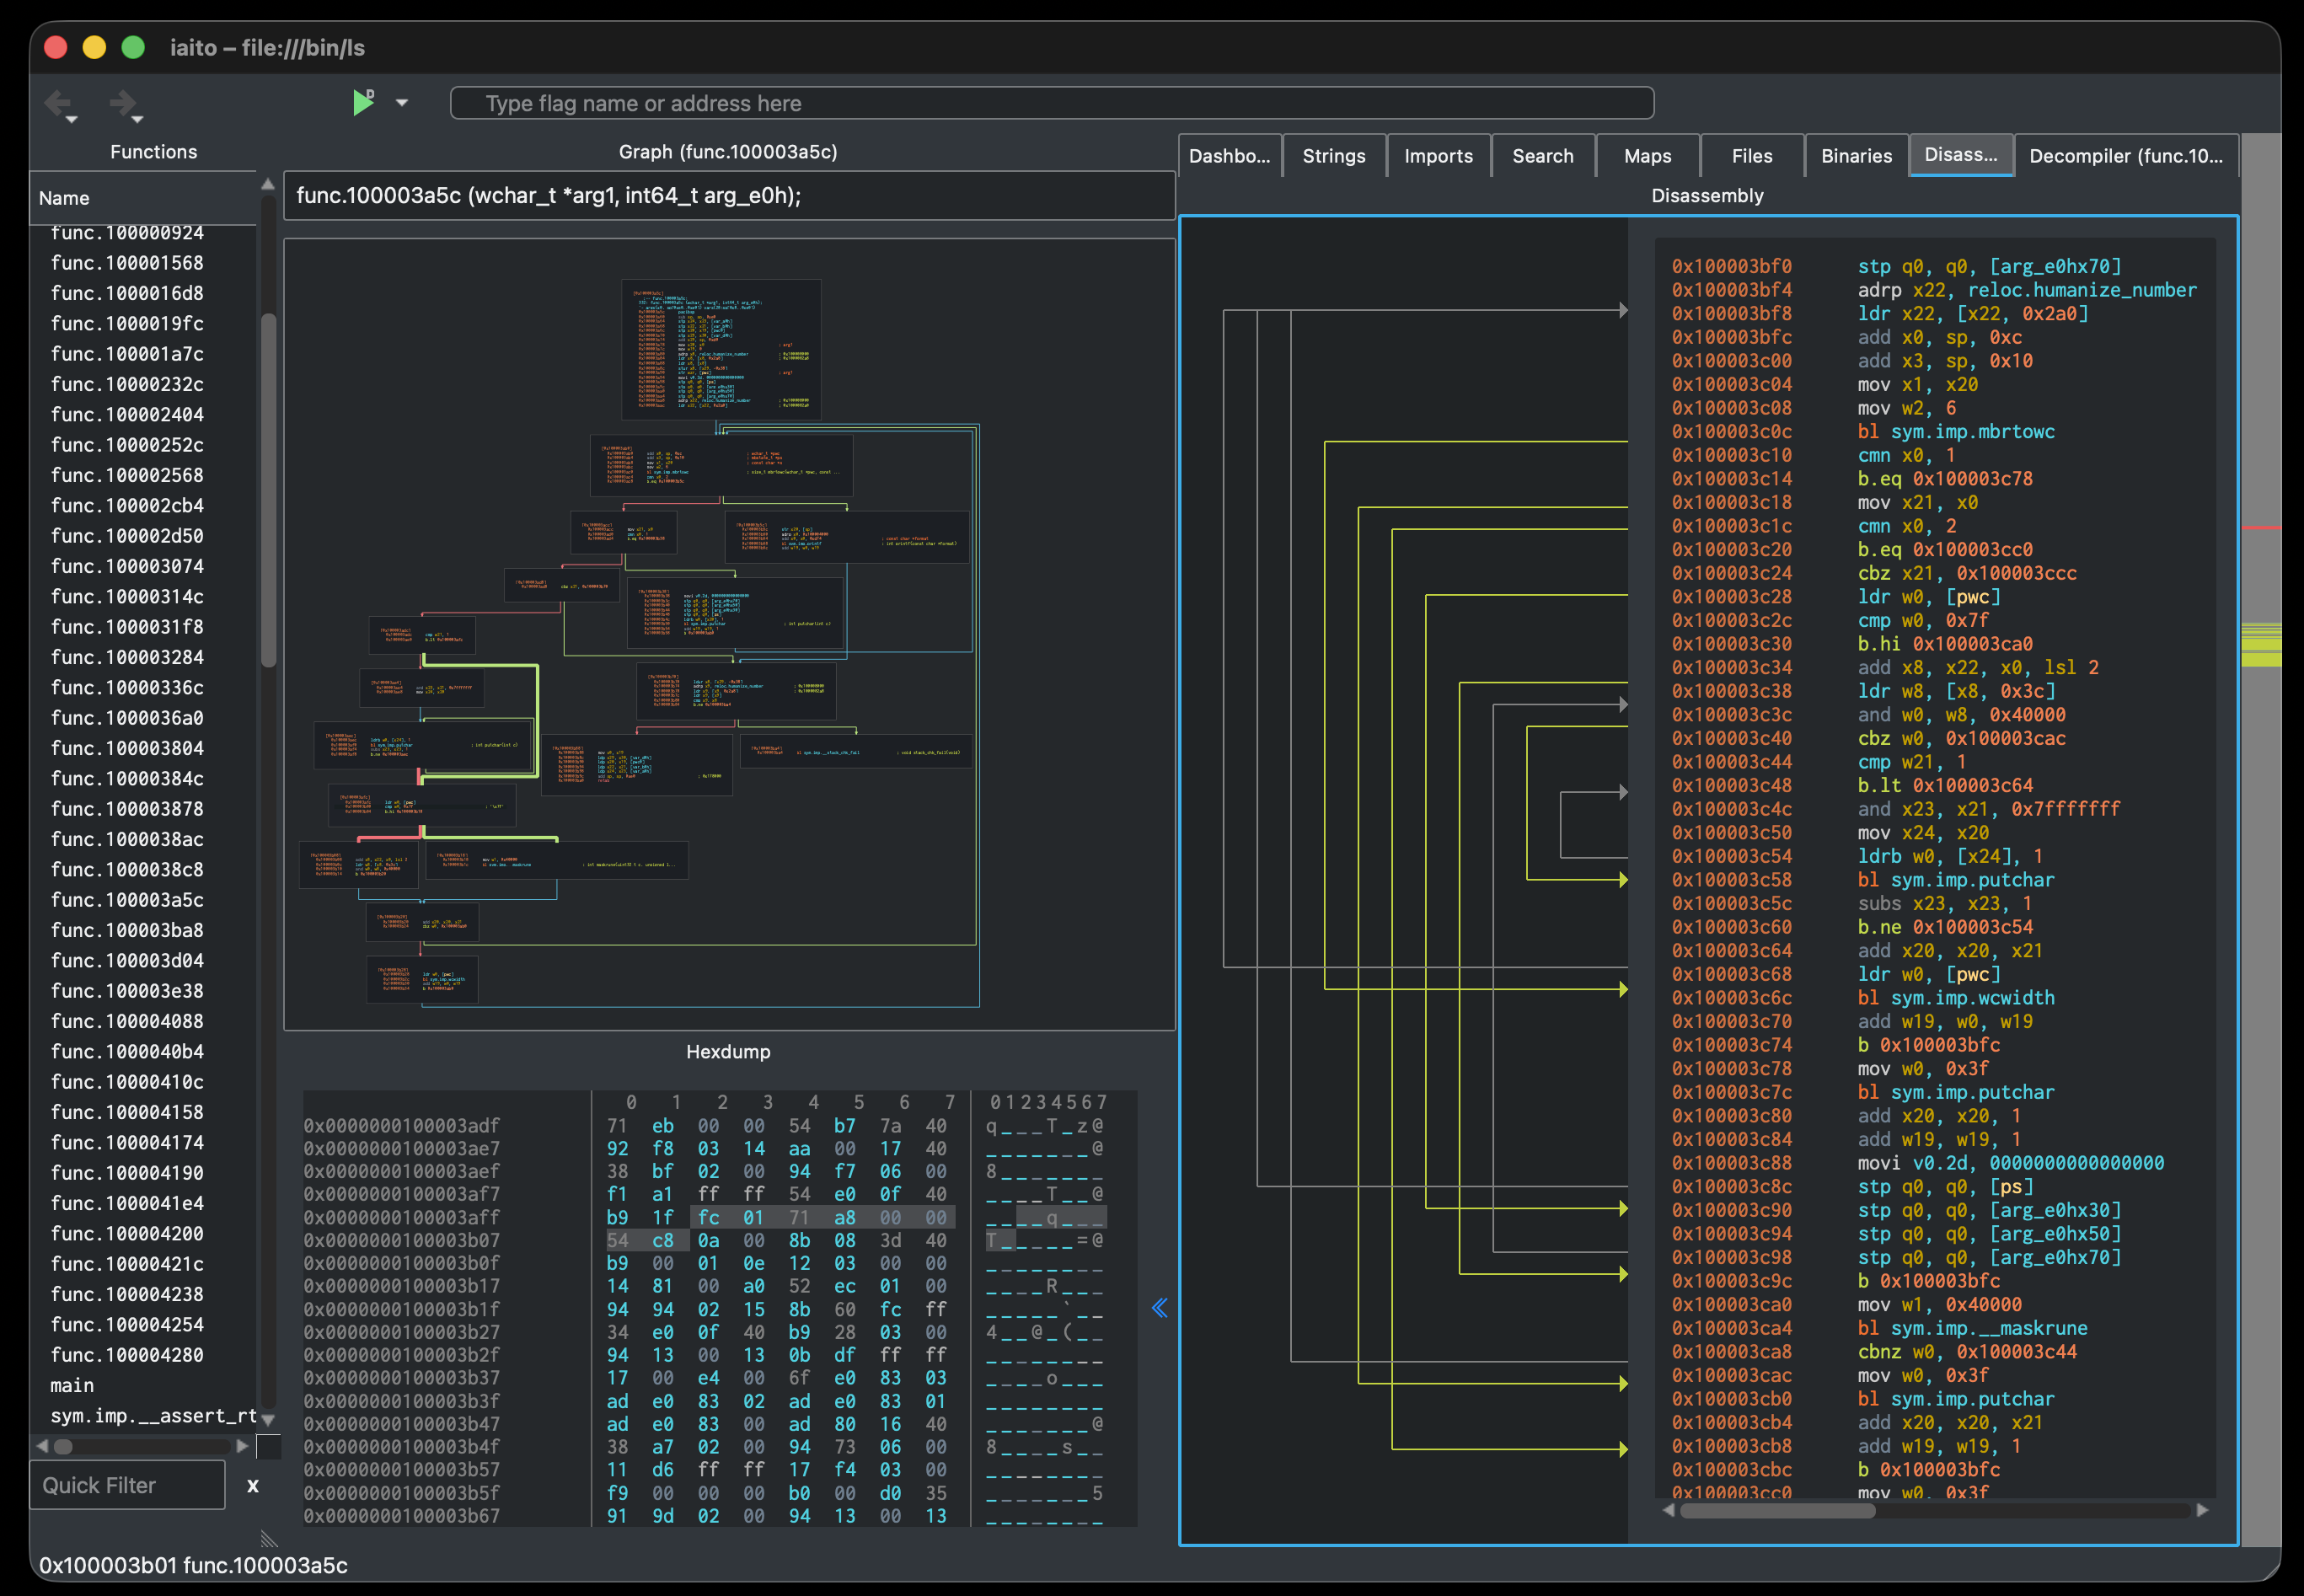
Task: Start debugging with green play icon
Action: click(363, 102)
